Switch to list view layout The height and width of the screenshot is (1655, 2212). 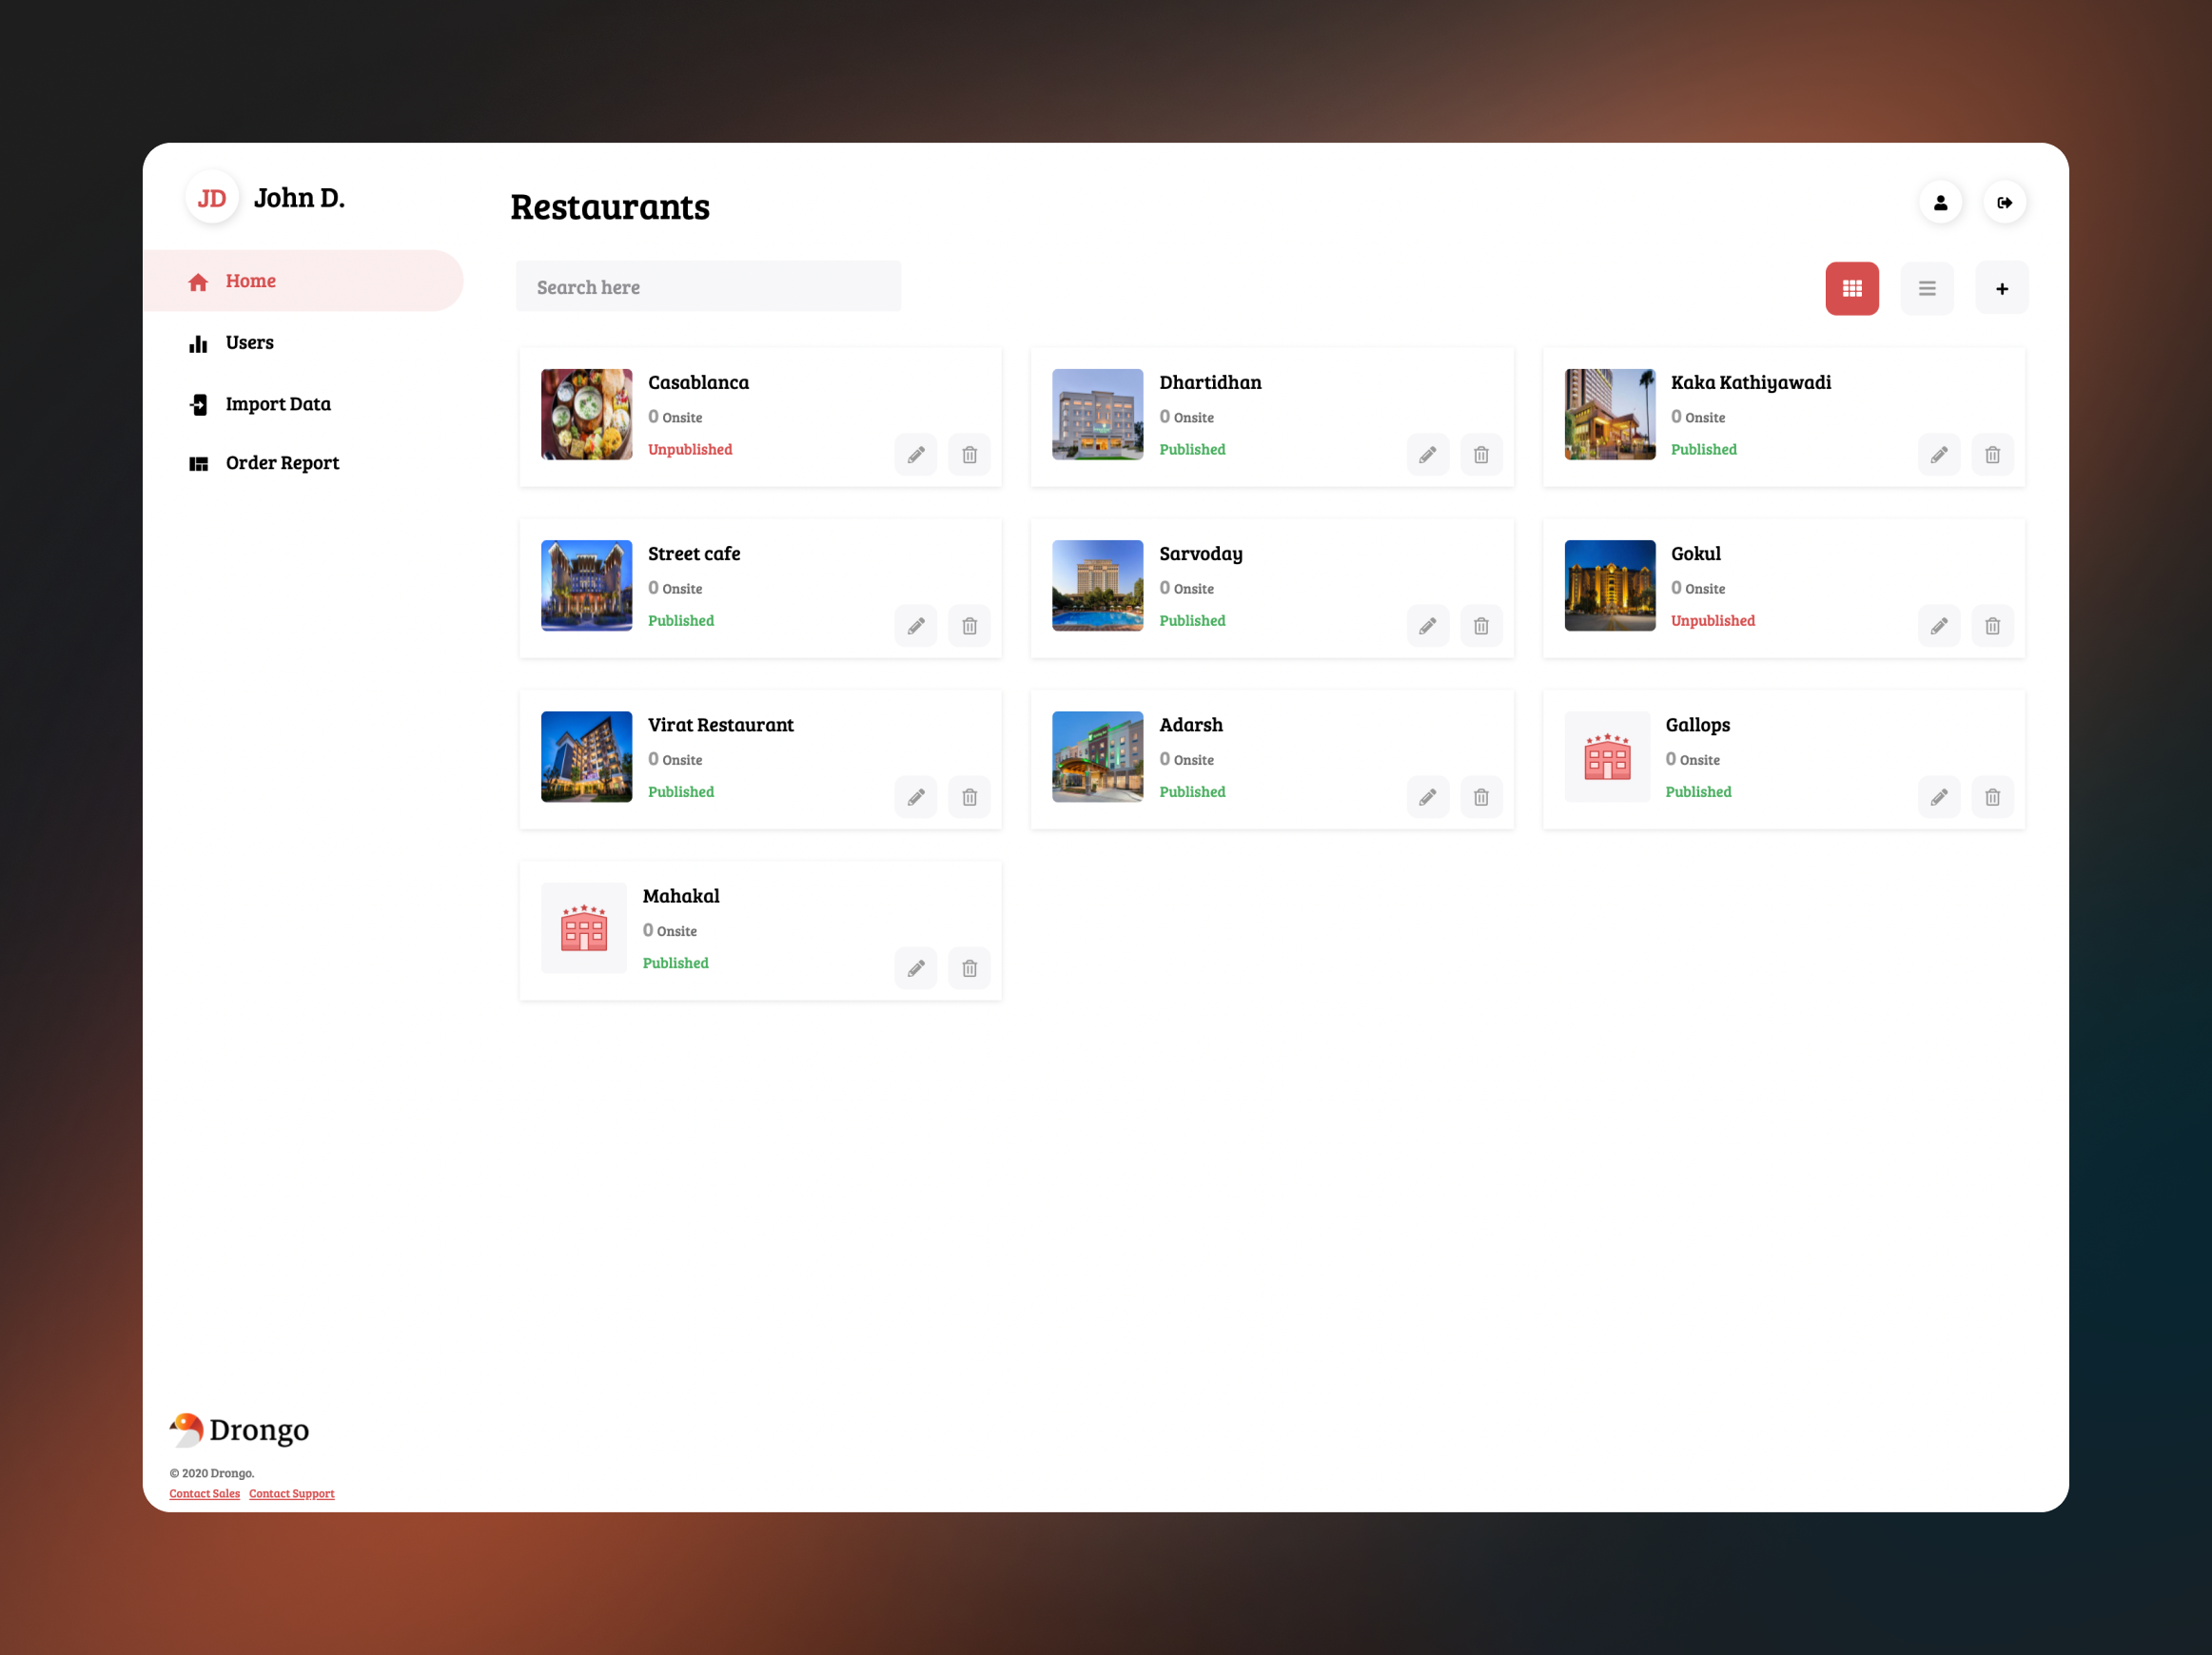click(1926, 289)
